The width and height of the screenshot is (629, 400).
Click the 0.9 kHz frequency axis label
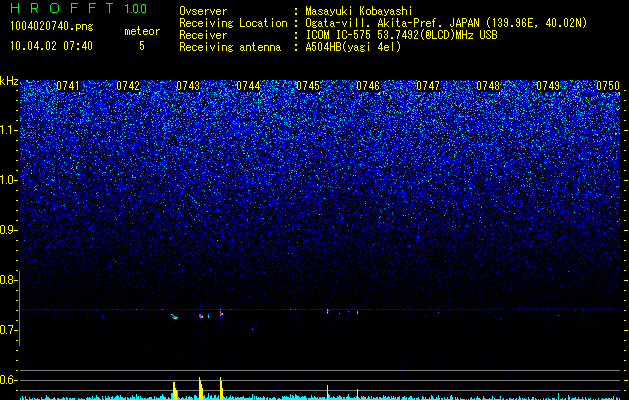pyautogui.click(x=9, y=230)
